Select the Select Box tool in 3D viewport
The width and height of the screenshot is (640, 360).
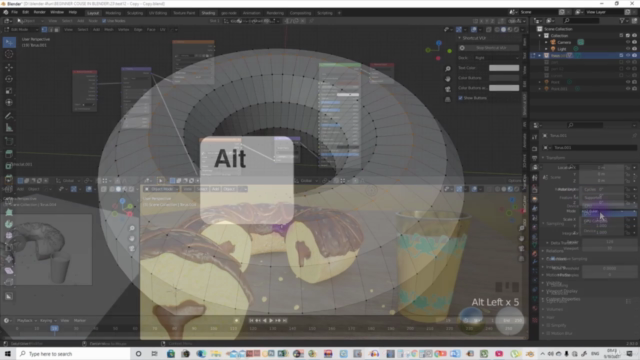point(9,42)
